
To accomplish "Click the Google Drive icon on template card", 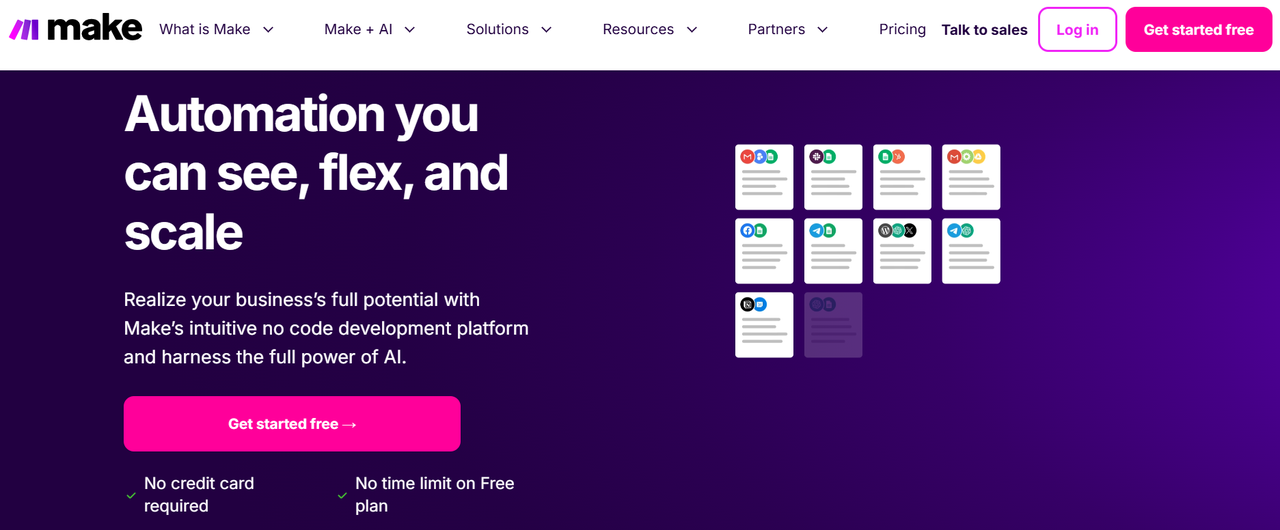I will pos(979,157).
